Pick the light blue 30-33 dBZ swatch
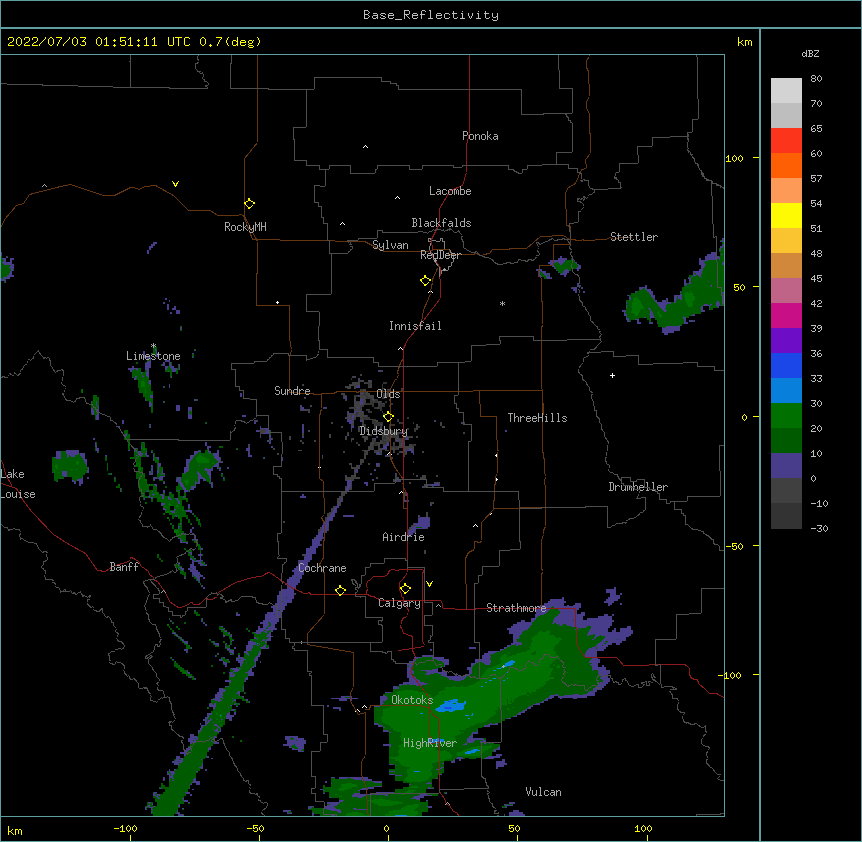This screenshot has height=842, width=862. [x=786, y=391]
